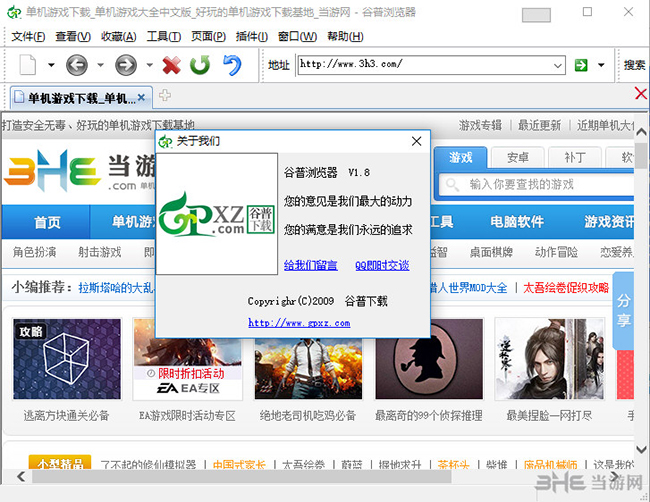The height and width of the screenshot is (502, 650).
Task: Open 游戏资讯 in the navigation bar
Action: (x=609, y=222)
